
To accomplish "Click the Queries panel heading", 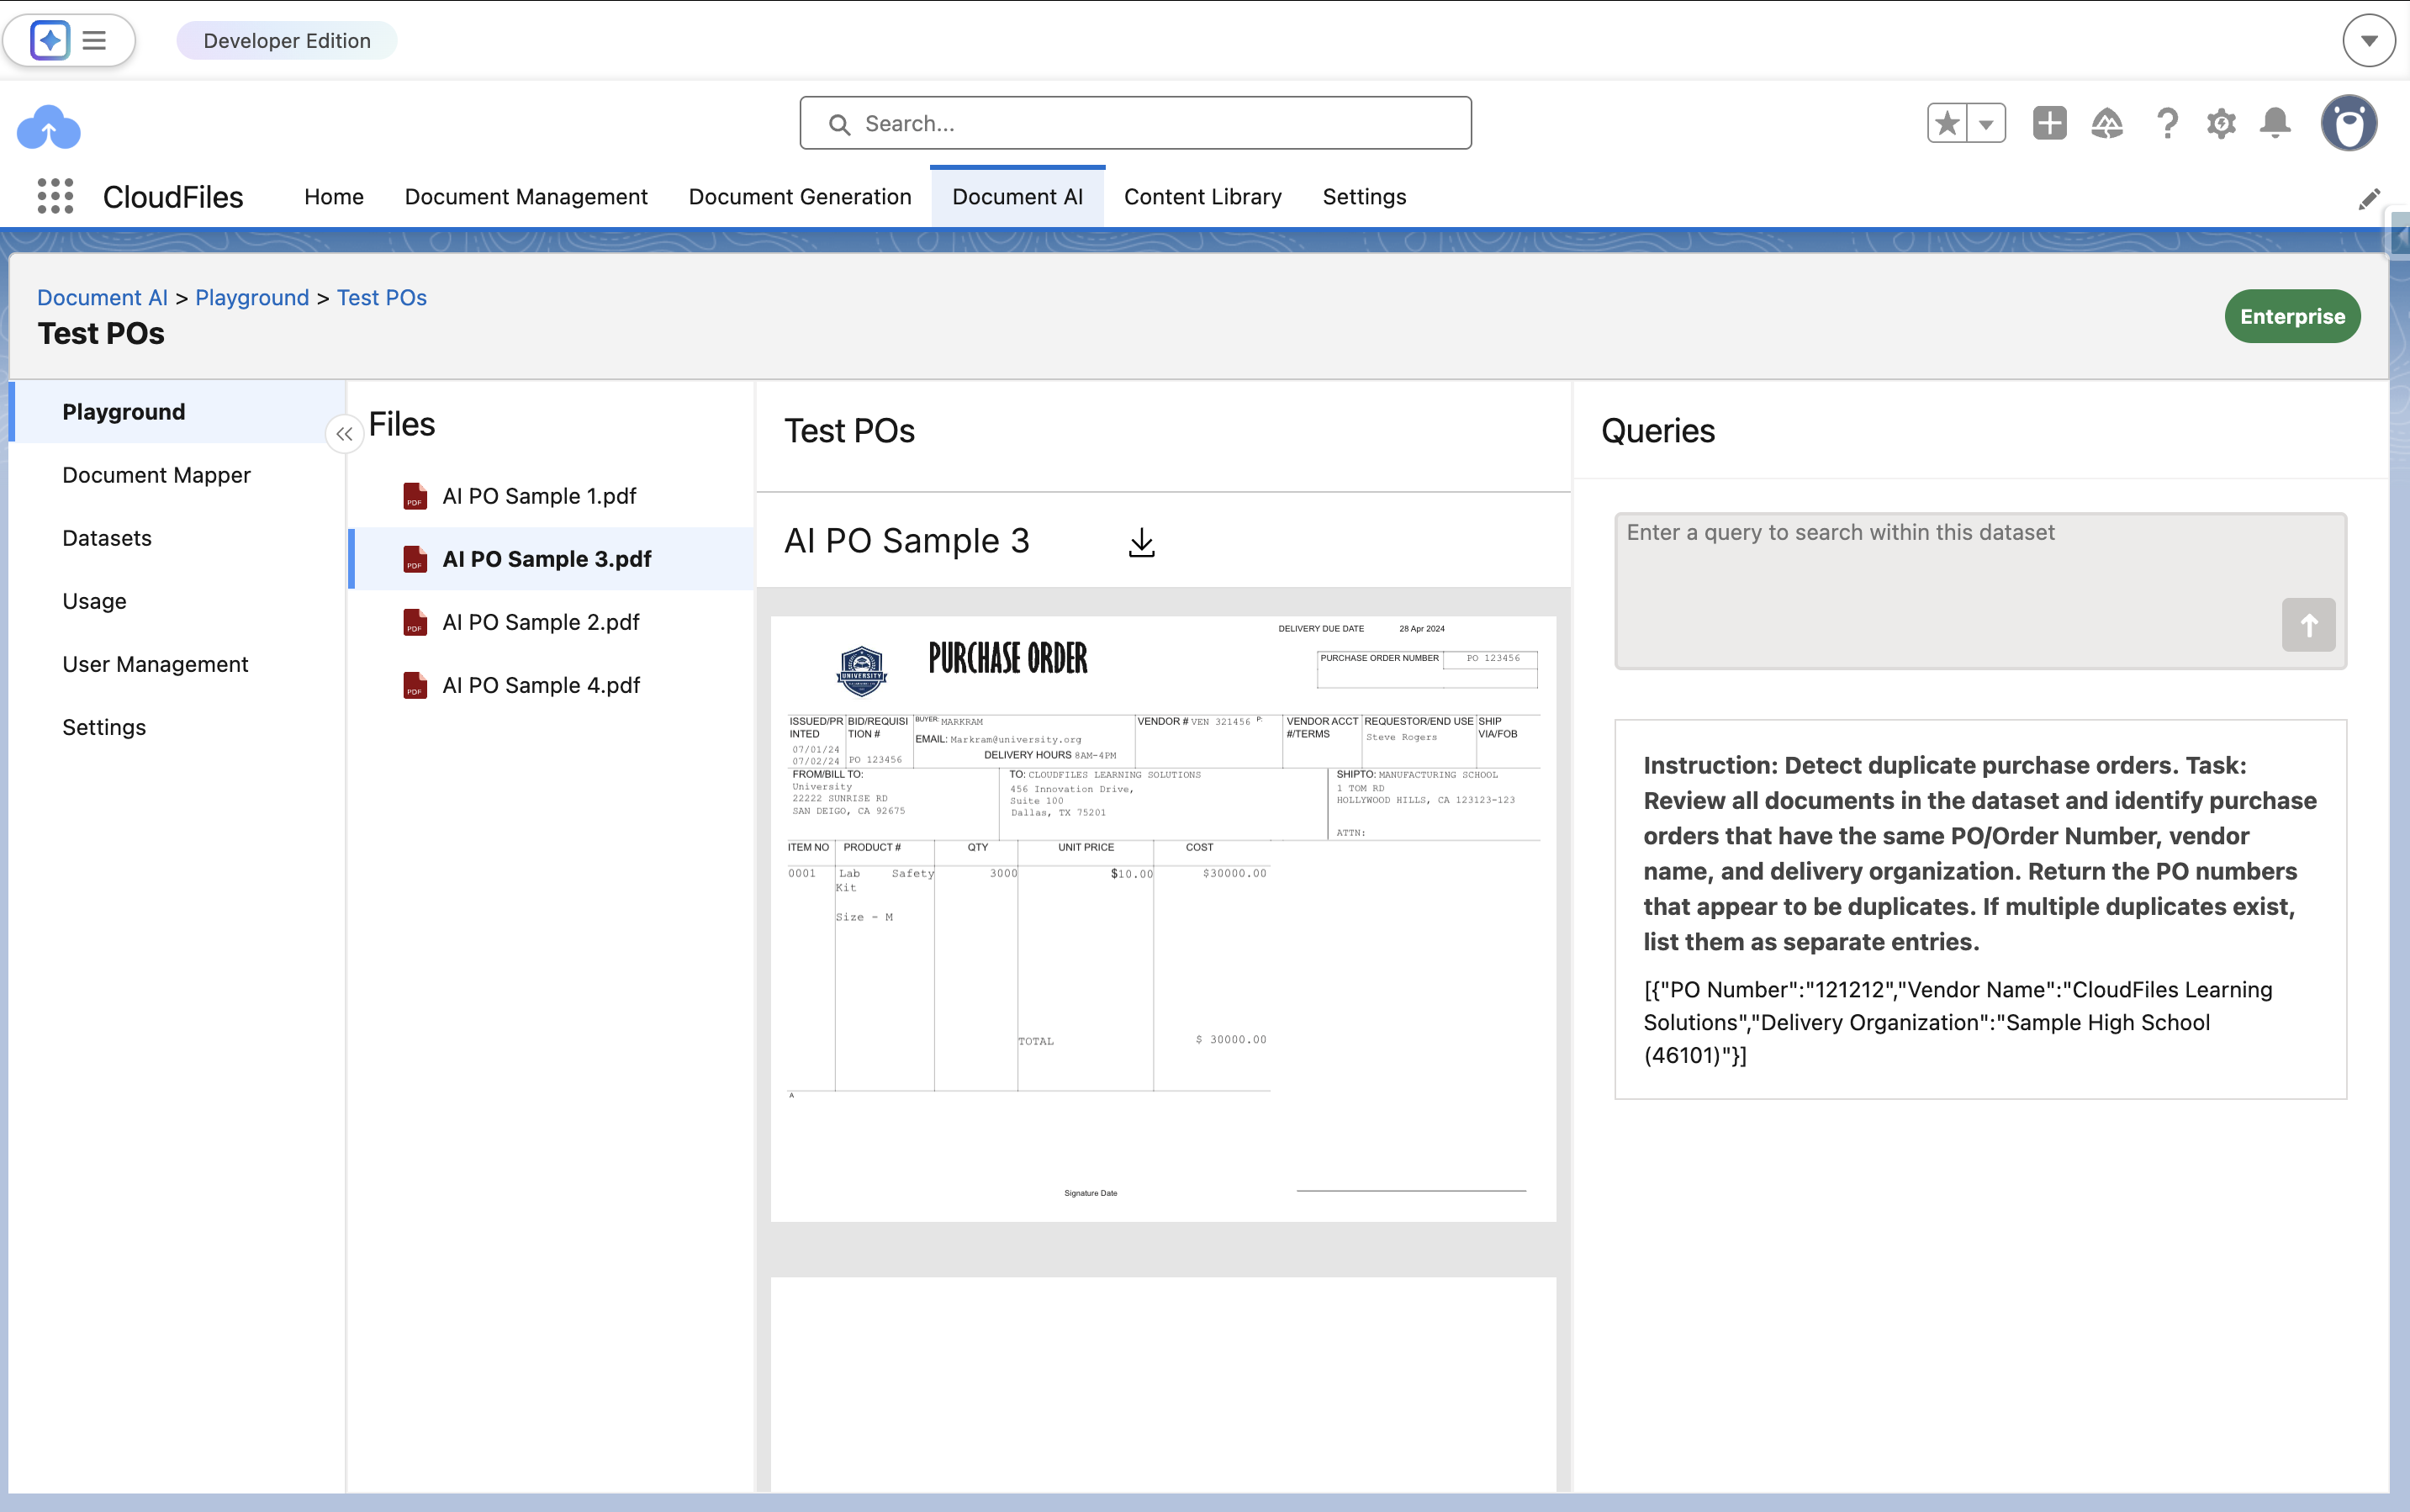I will 1658,431.
